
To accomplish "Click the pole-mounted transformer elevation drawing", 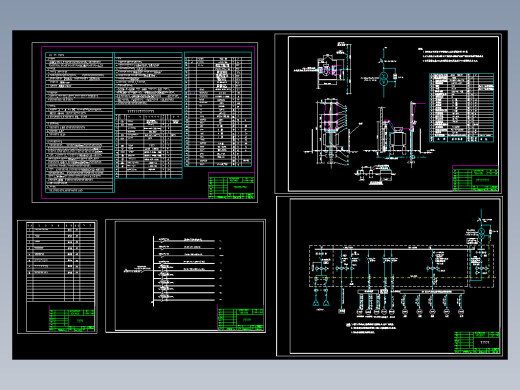I will click(397, 132).
